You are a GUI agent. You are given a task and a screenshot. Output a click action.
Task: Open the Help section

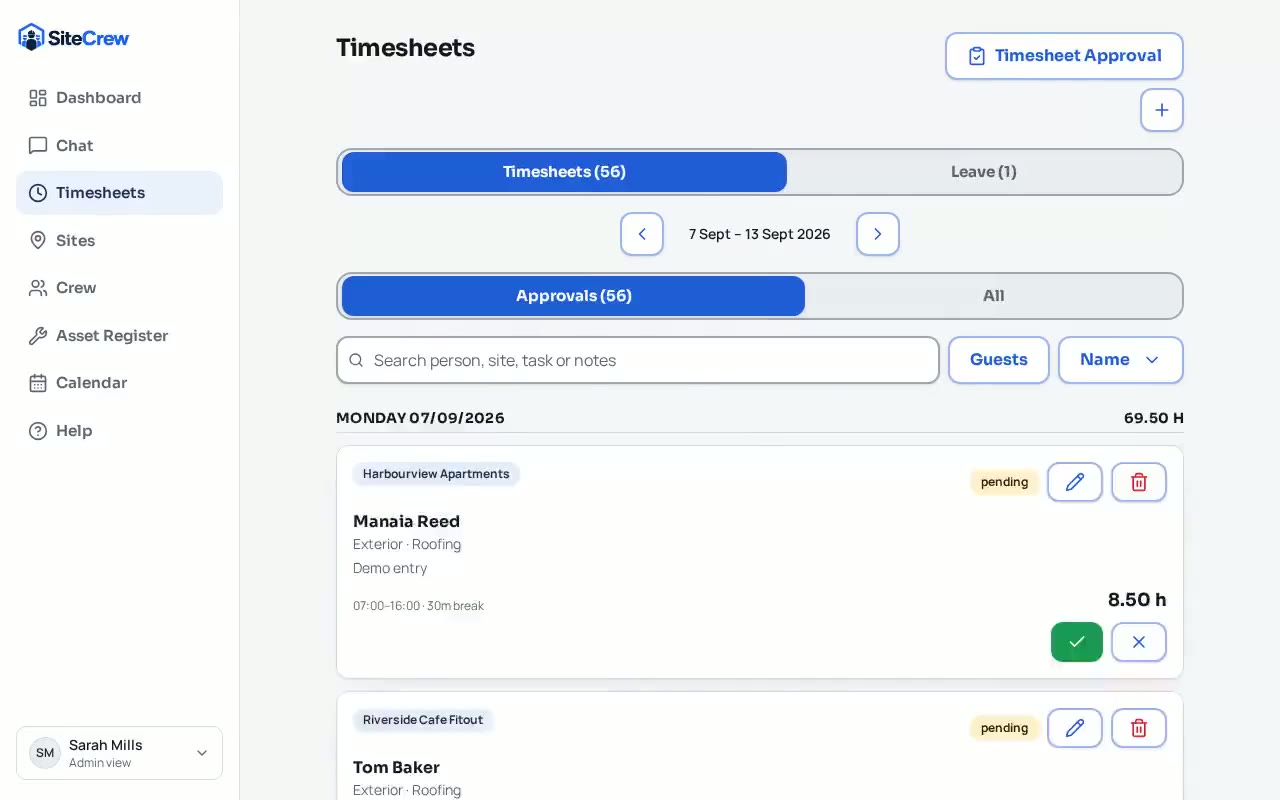pyautogui.click(x=119, y=431)
